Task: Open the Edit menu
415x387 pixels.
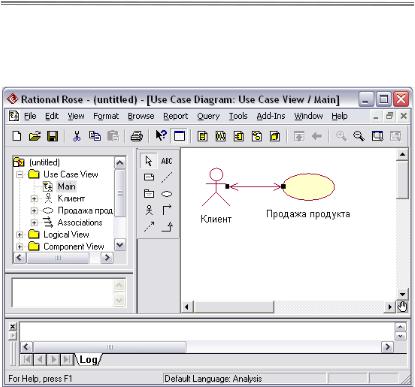Action: (52, 116)
